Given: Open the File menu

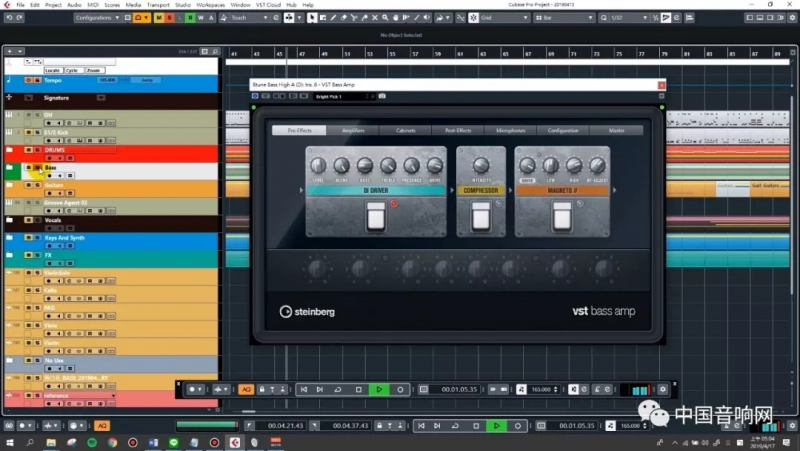Looking at the screenshot, I should coord(20,5).
